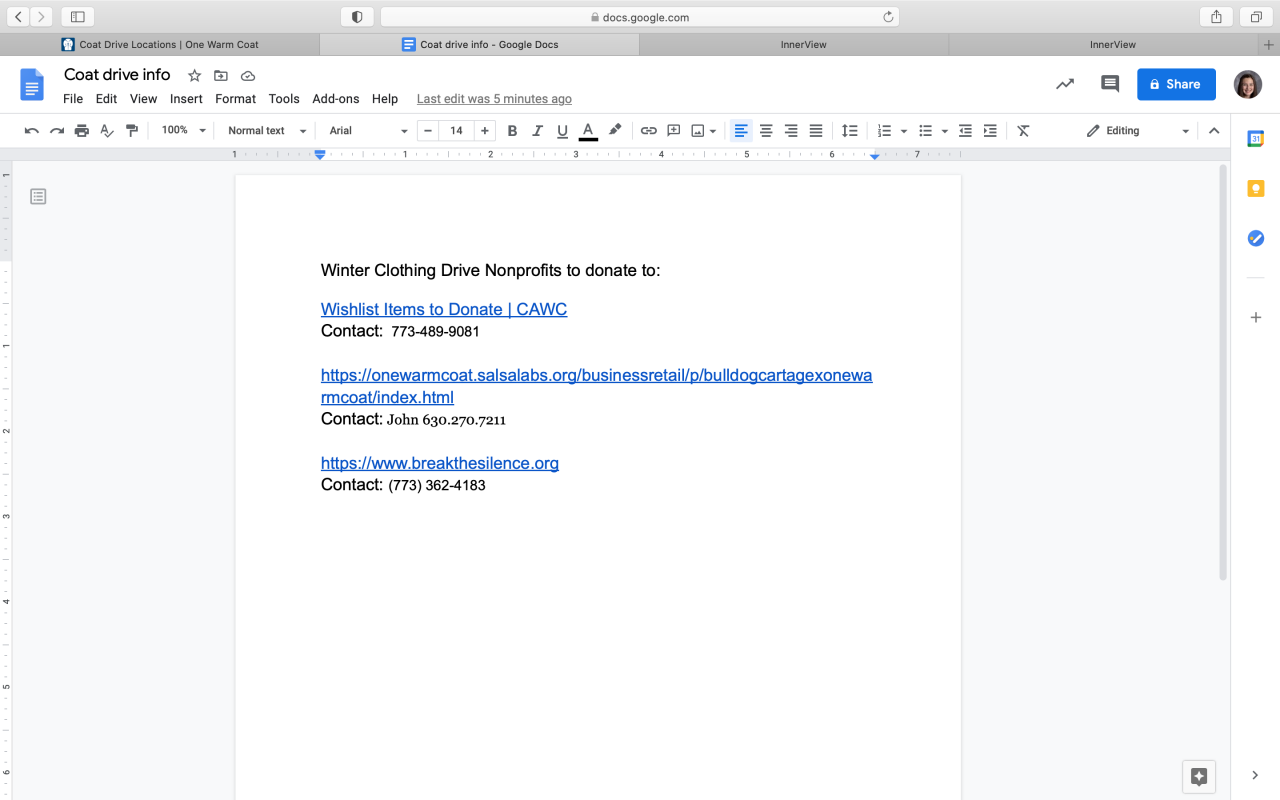1280x800 pixels.
Task: Star the Coat drive info document
Action: [195, 76]
